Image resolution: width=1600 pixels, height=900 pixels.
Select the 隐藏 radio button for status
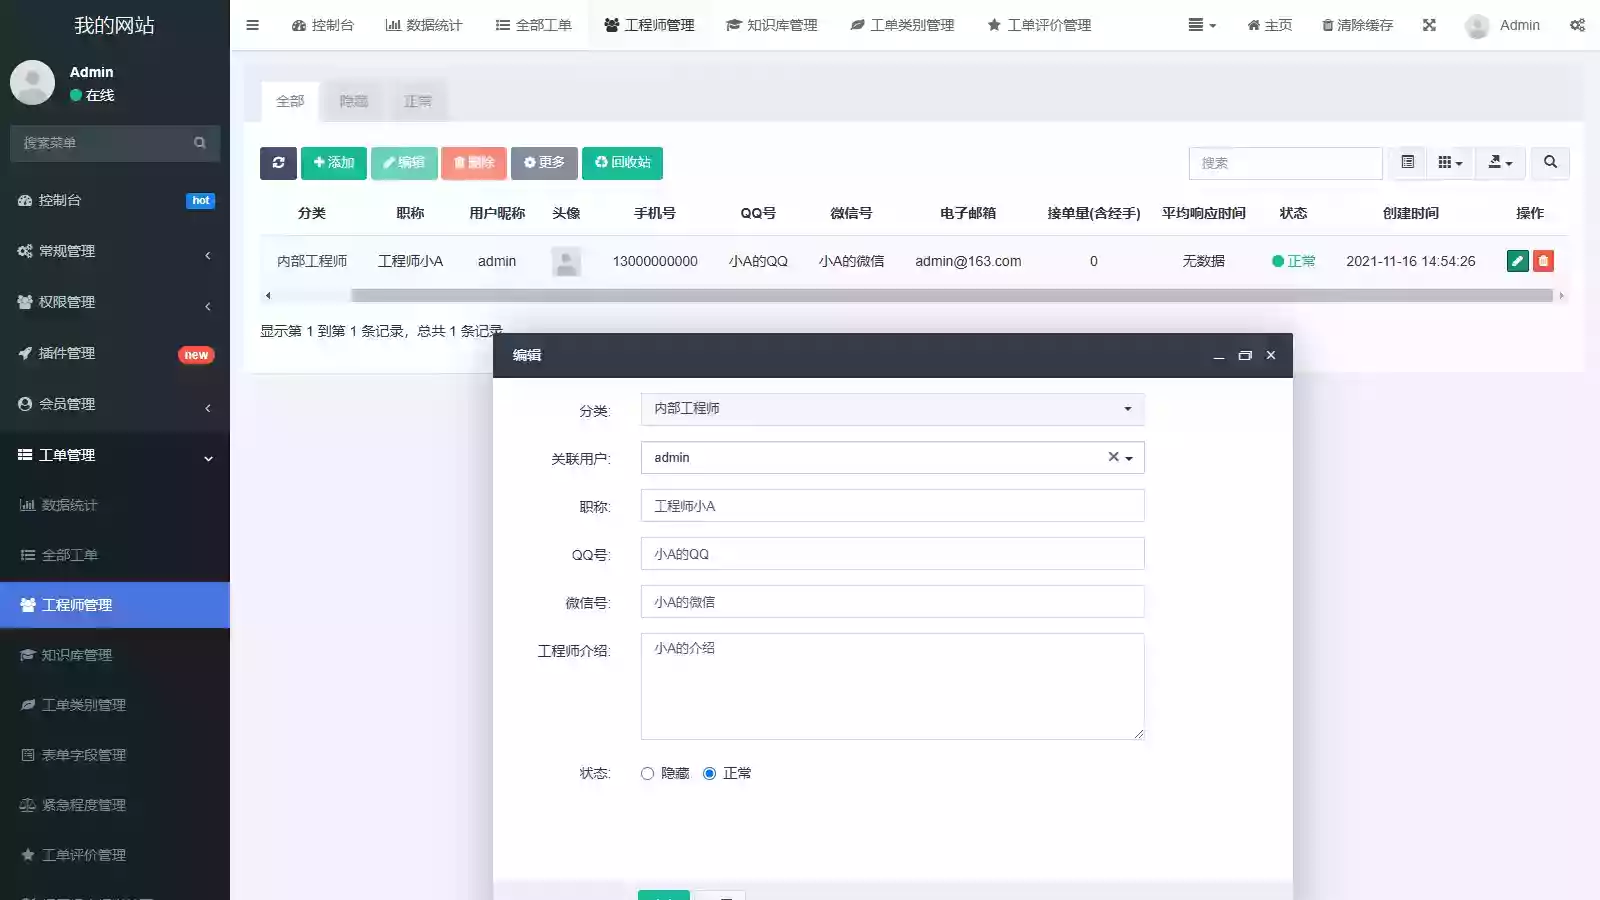pos(647,773)
